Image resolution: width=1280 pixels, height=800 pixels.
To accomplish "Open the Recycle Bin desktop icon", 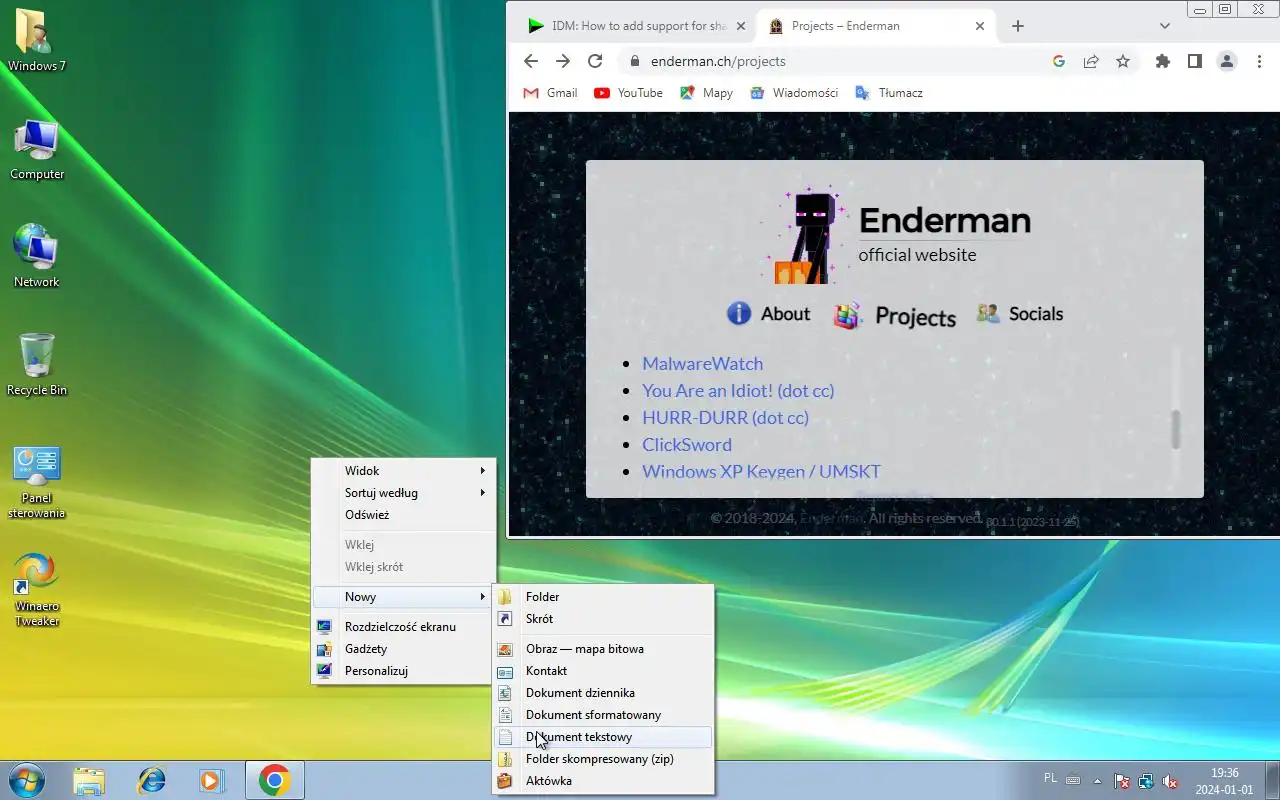I will 37,365.
